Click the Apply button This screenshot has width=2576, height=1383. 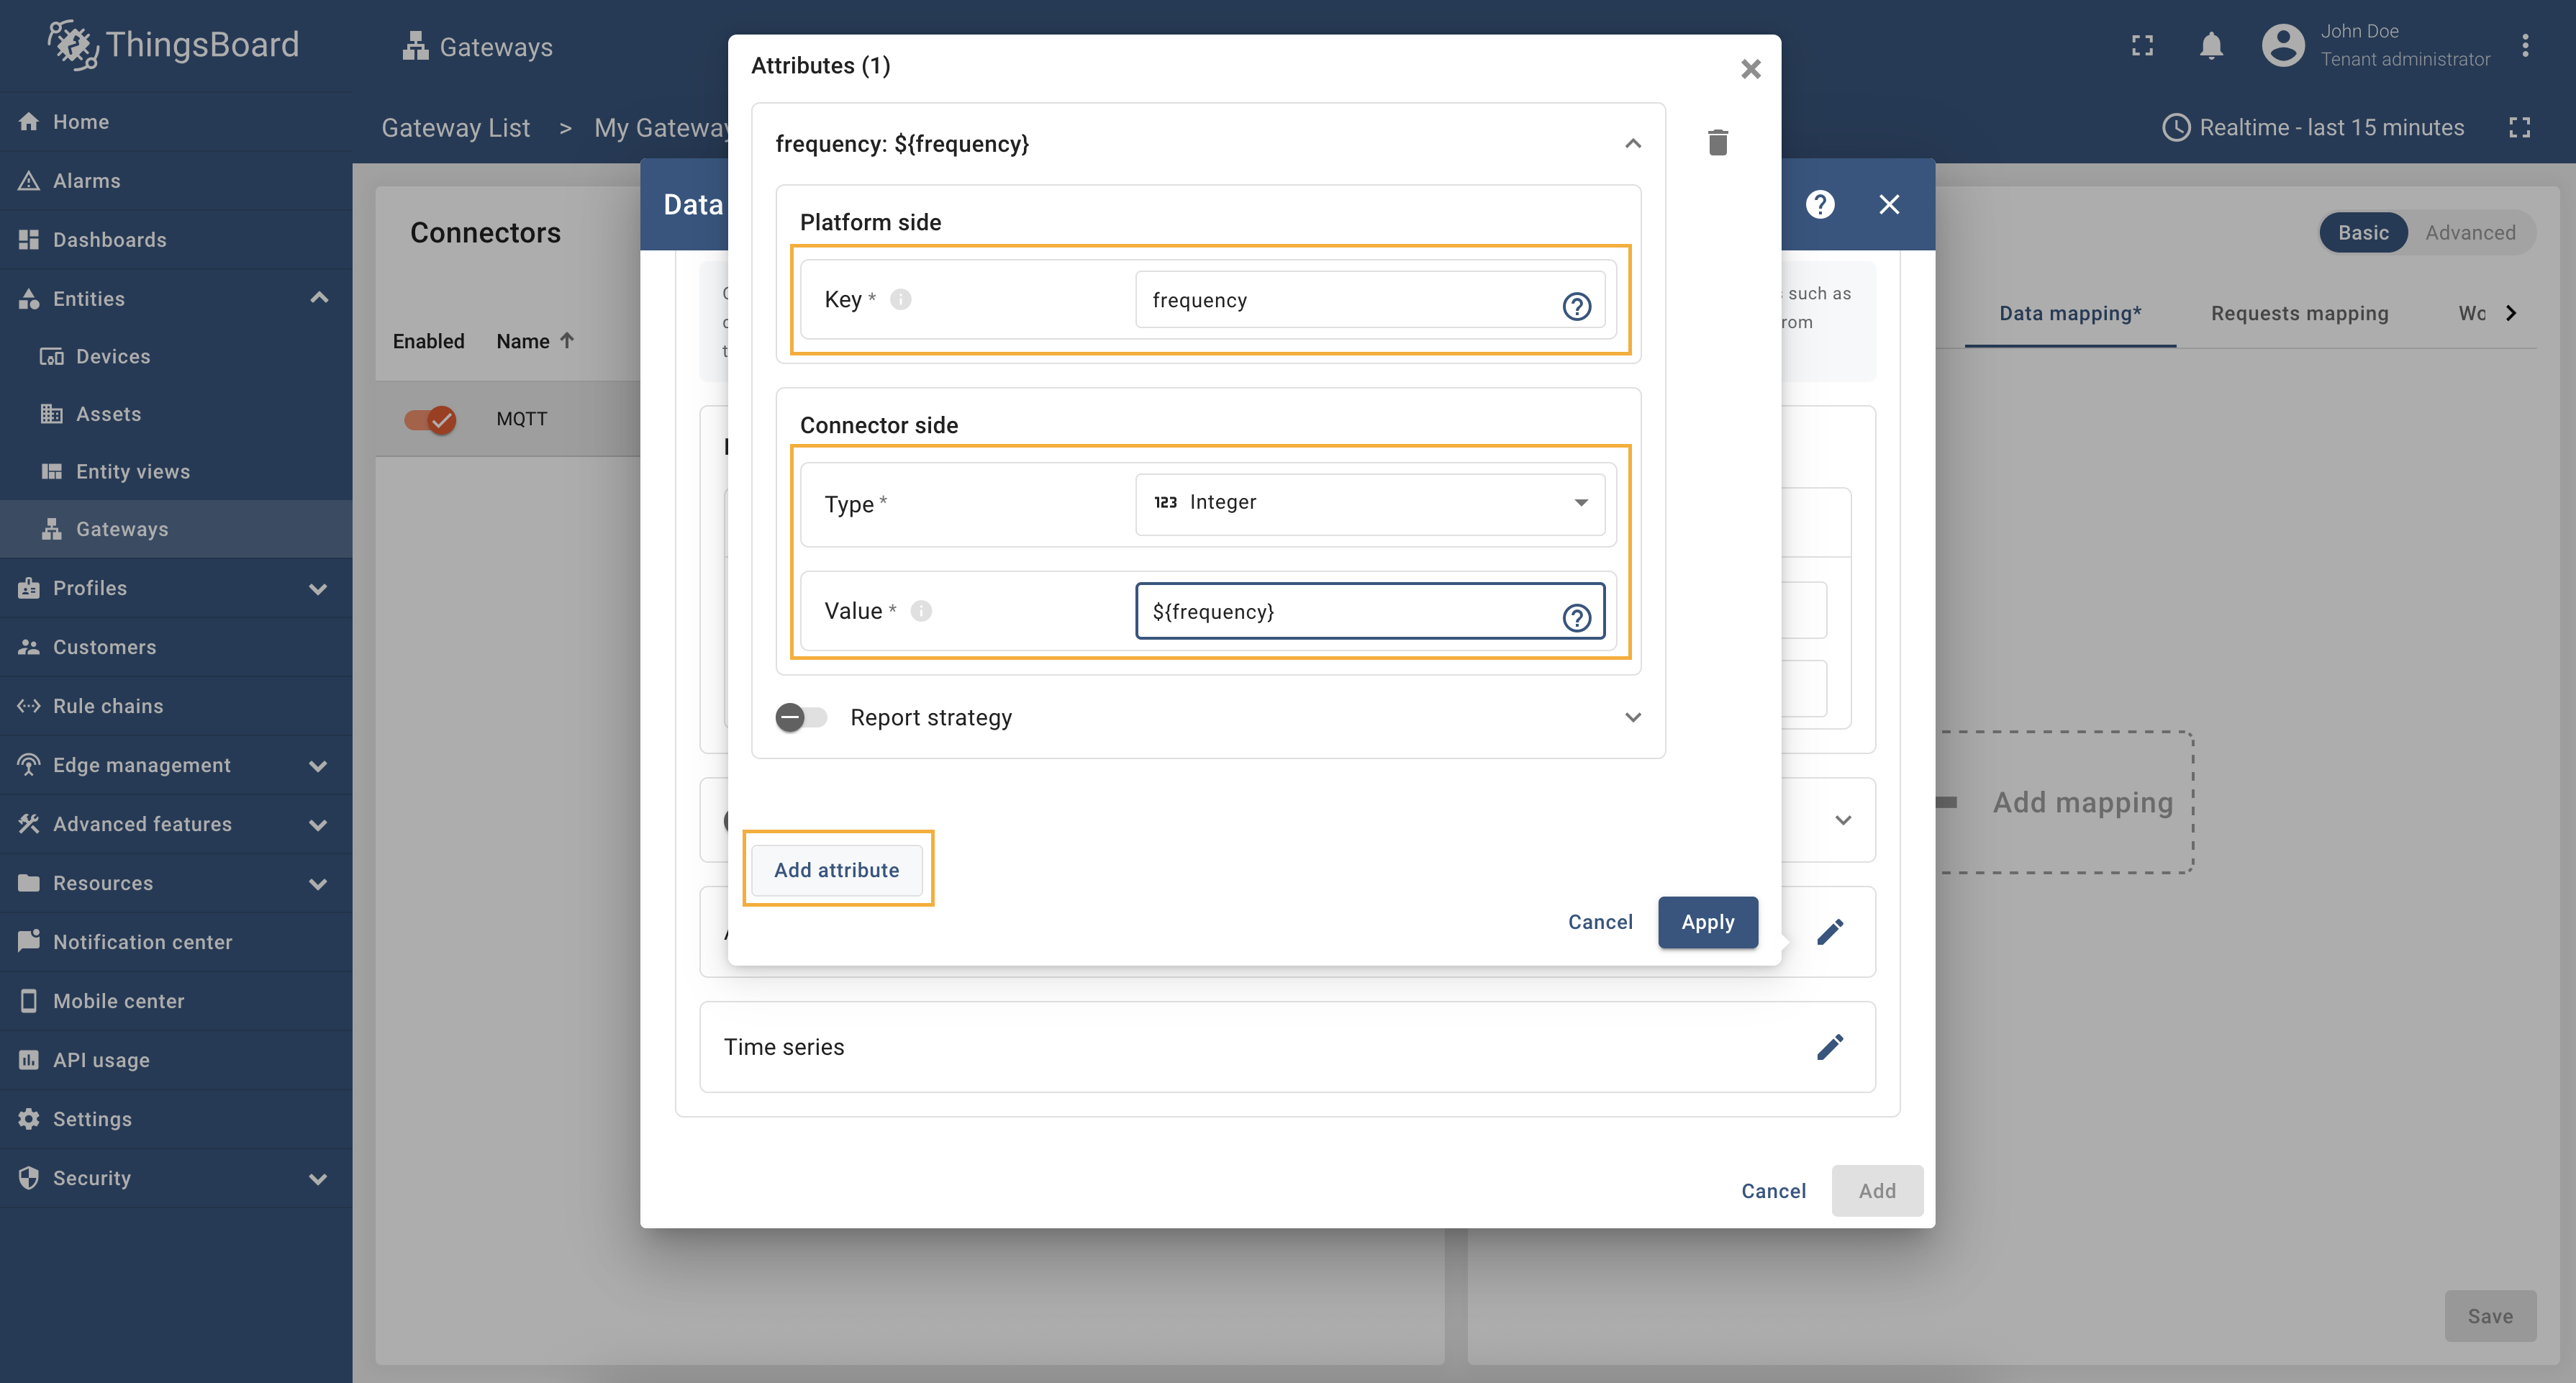pos(1707,922)
